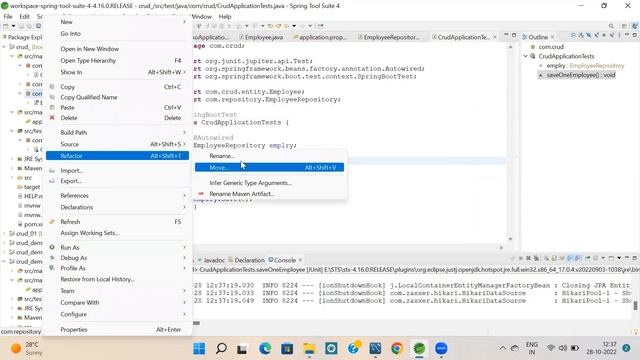Choose Rename... from Refactor submenu
Screen dimensions: 640x360
pyautogui.click(x=269, y=156)
